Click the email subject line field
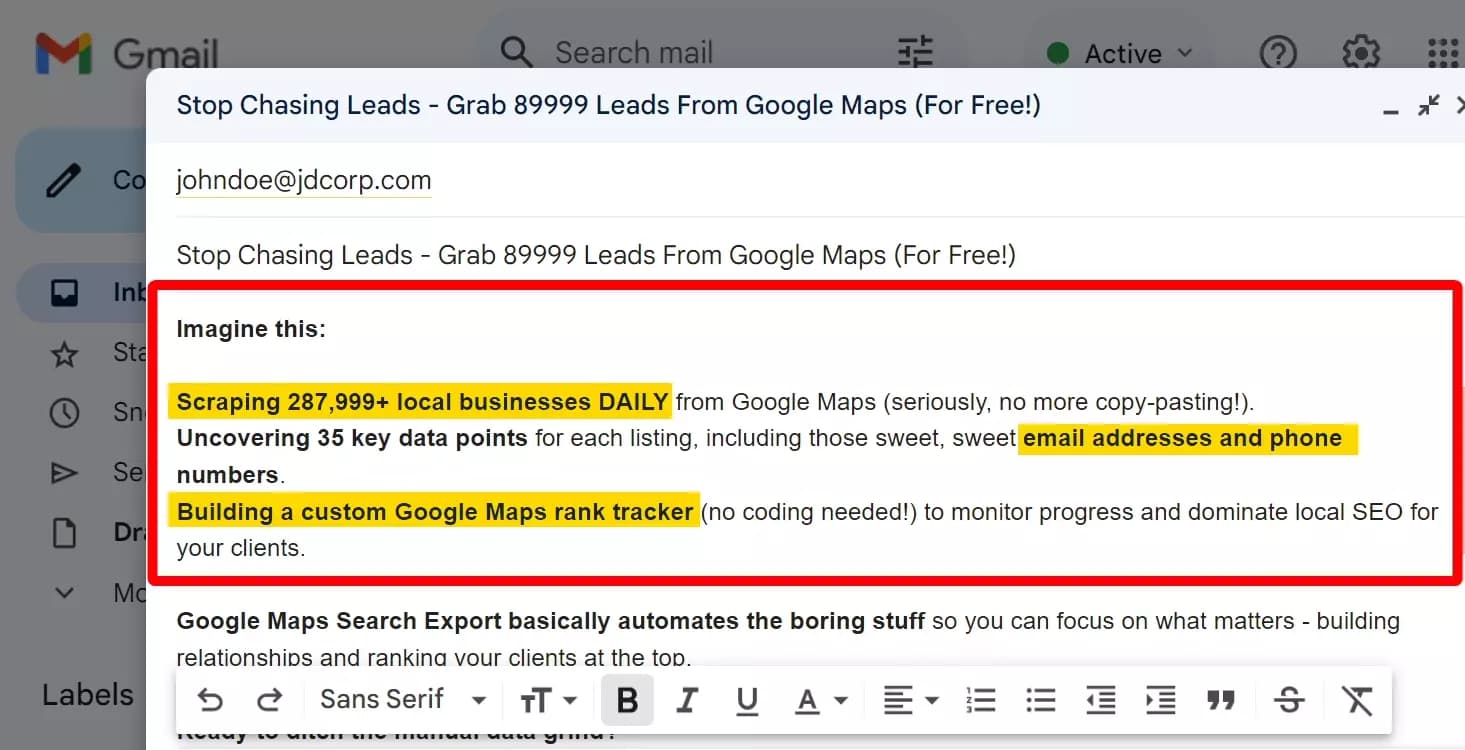1465x750 pixels. pyautogui.click(x=596, y=255)
